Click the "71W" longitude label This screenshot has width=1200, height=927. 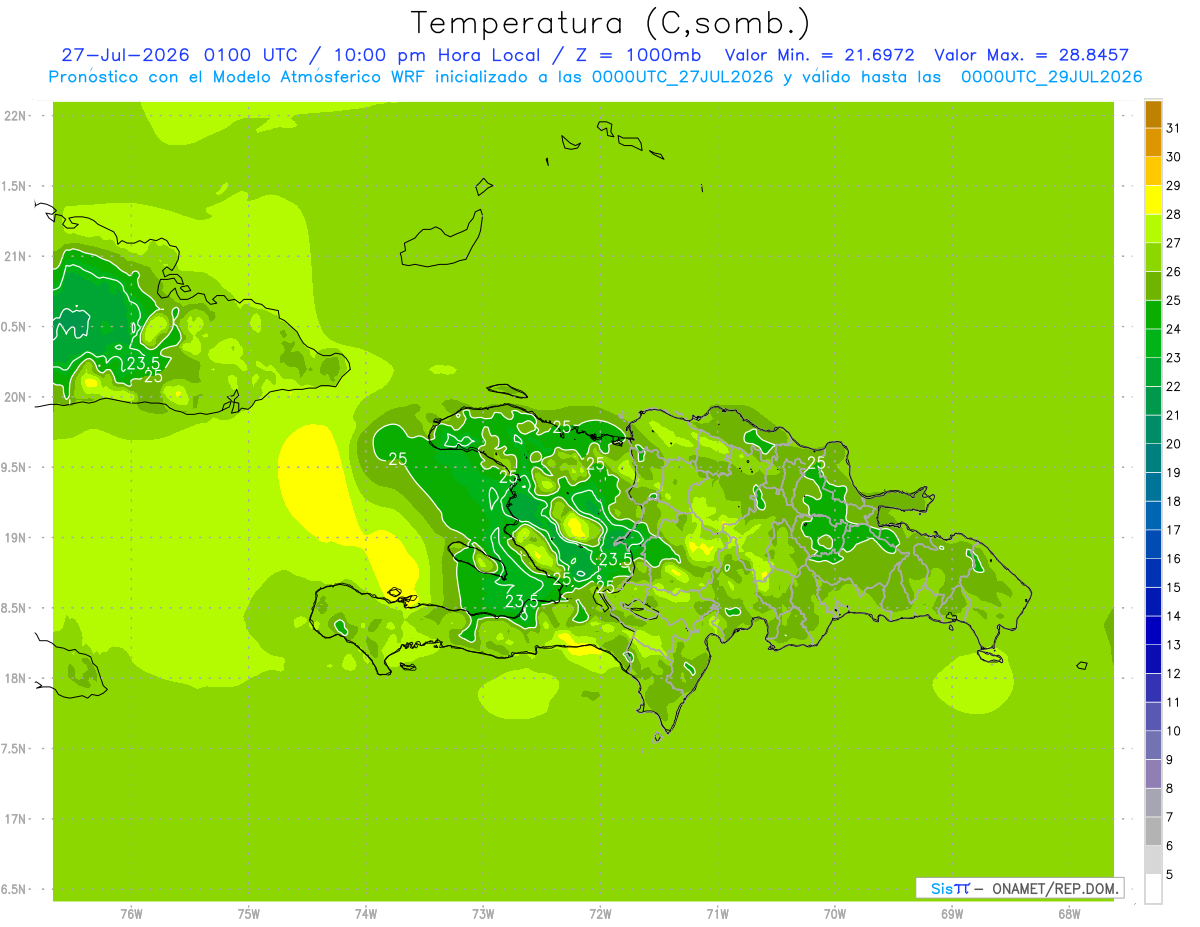point(717,913)
